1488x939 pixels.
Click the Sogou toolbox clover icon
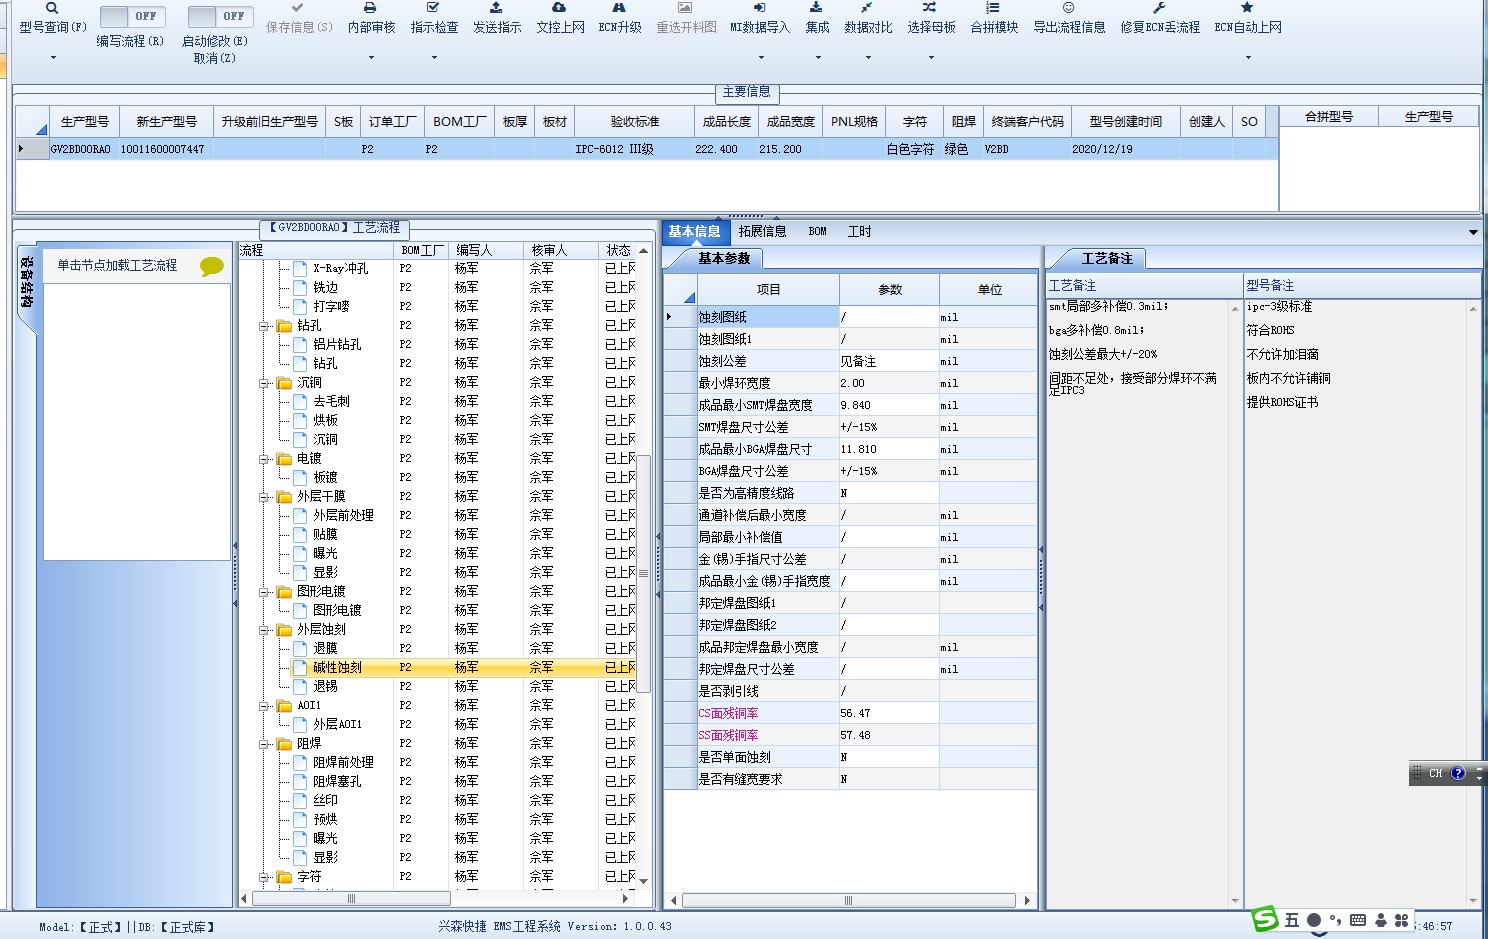[1402, 920]
